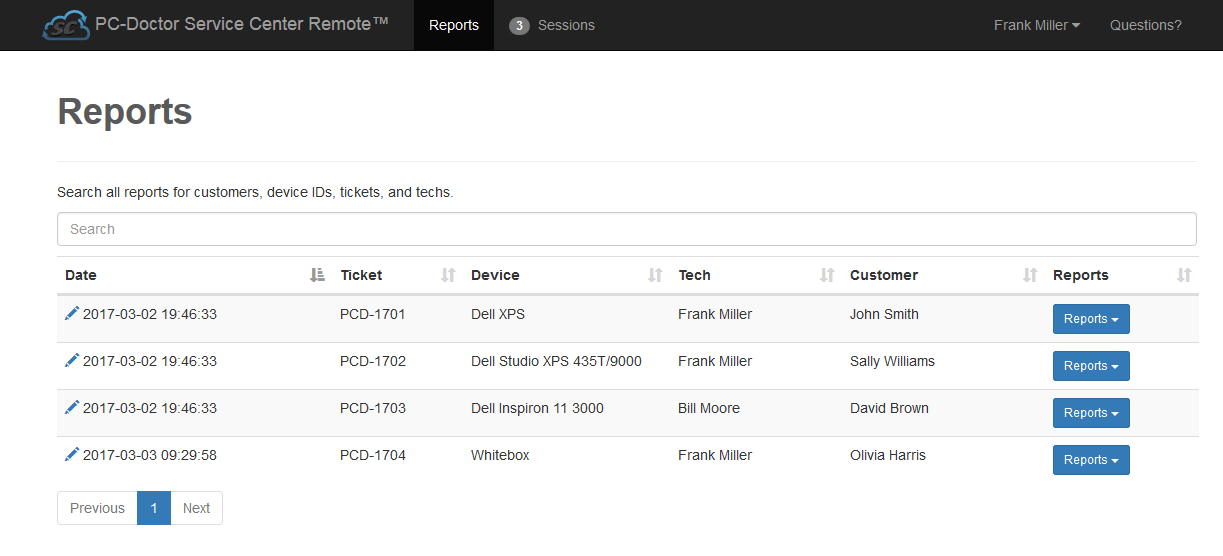Switch to the Sessions nav tab
This screenshot has width=1223, height=556.
(552, 25)
